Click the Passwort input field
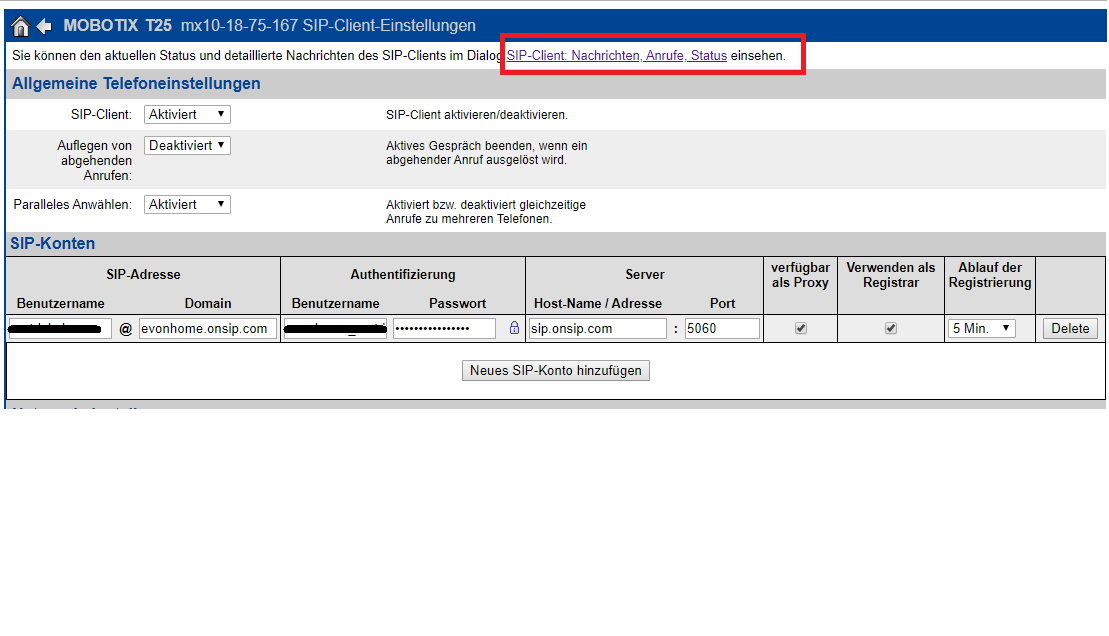1109x636 pixels. coord(444,328)
